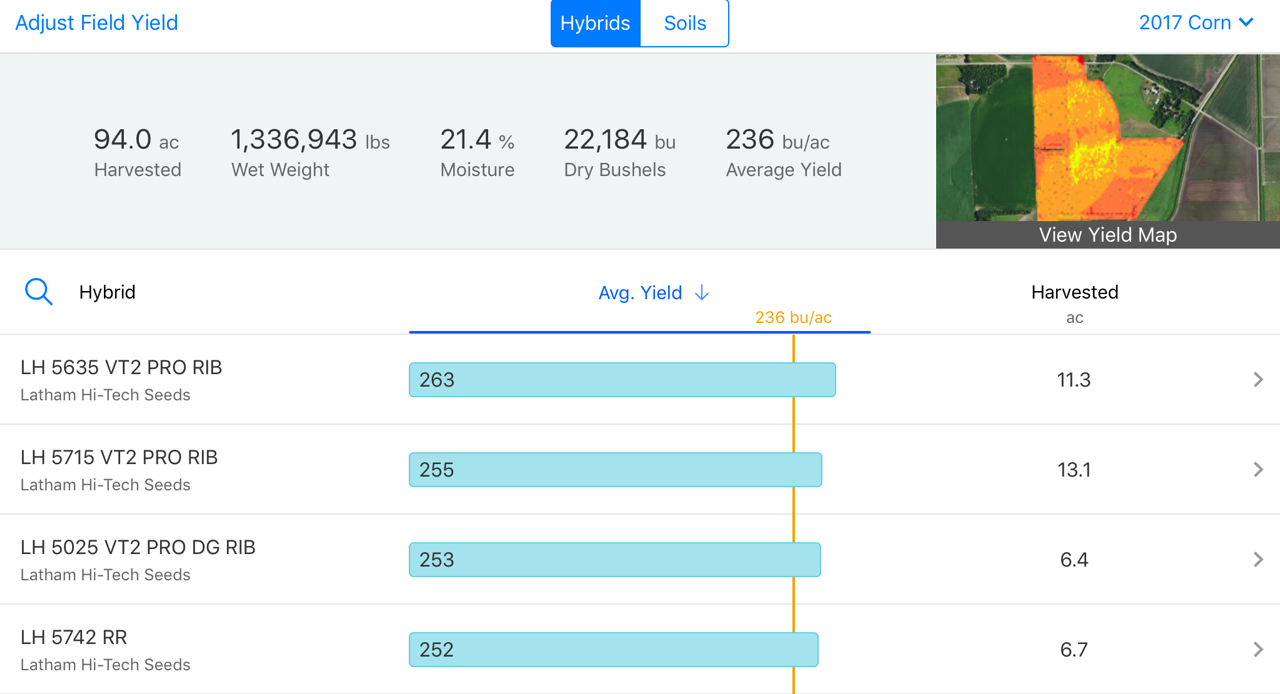
Task: Click the Hybrid column header
Action: coord(107,292)
